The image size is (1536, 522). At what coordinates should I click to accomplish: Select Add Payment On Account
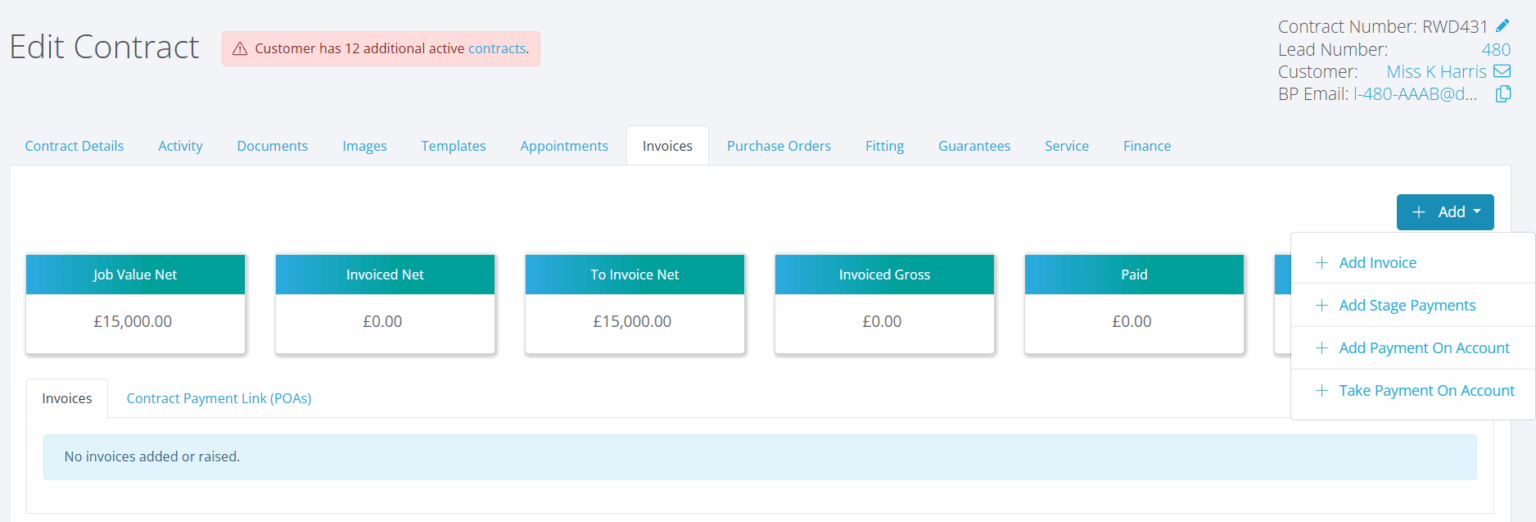1423,348
